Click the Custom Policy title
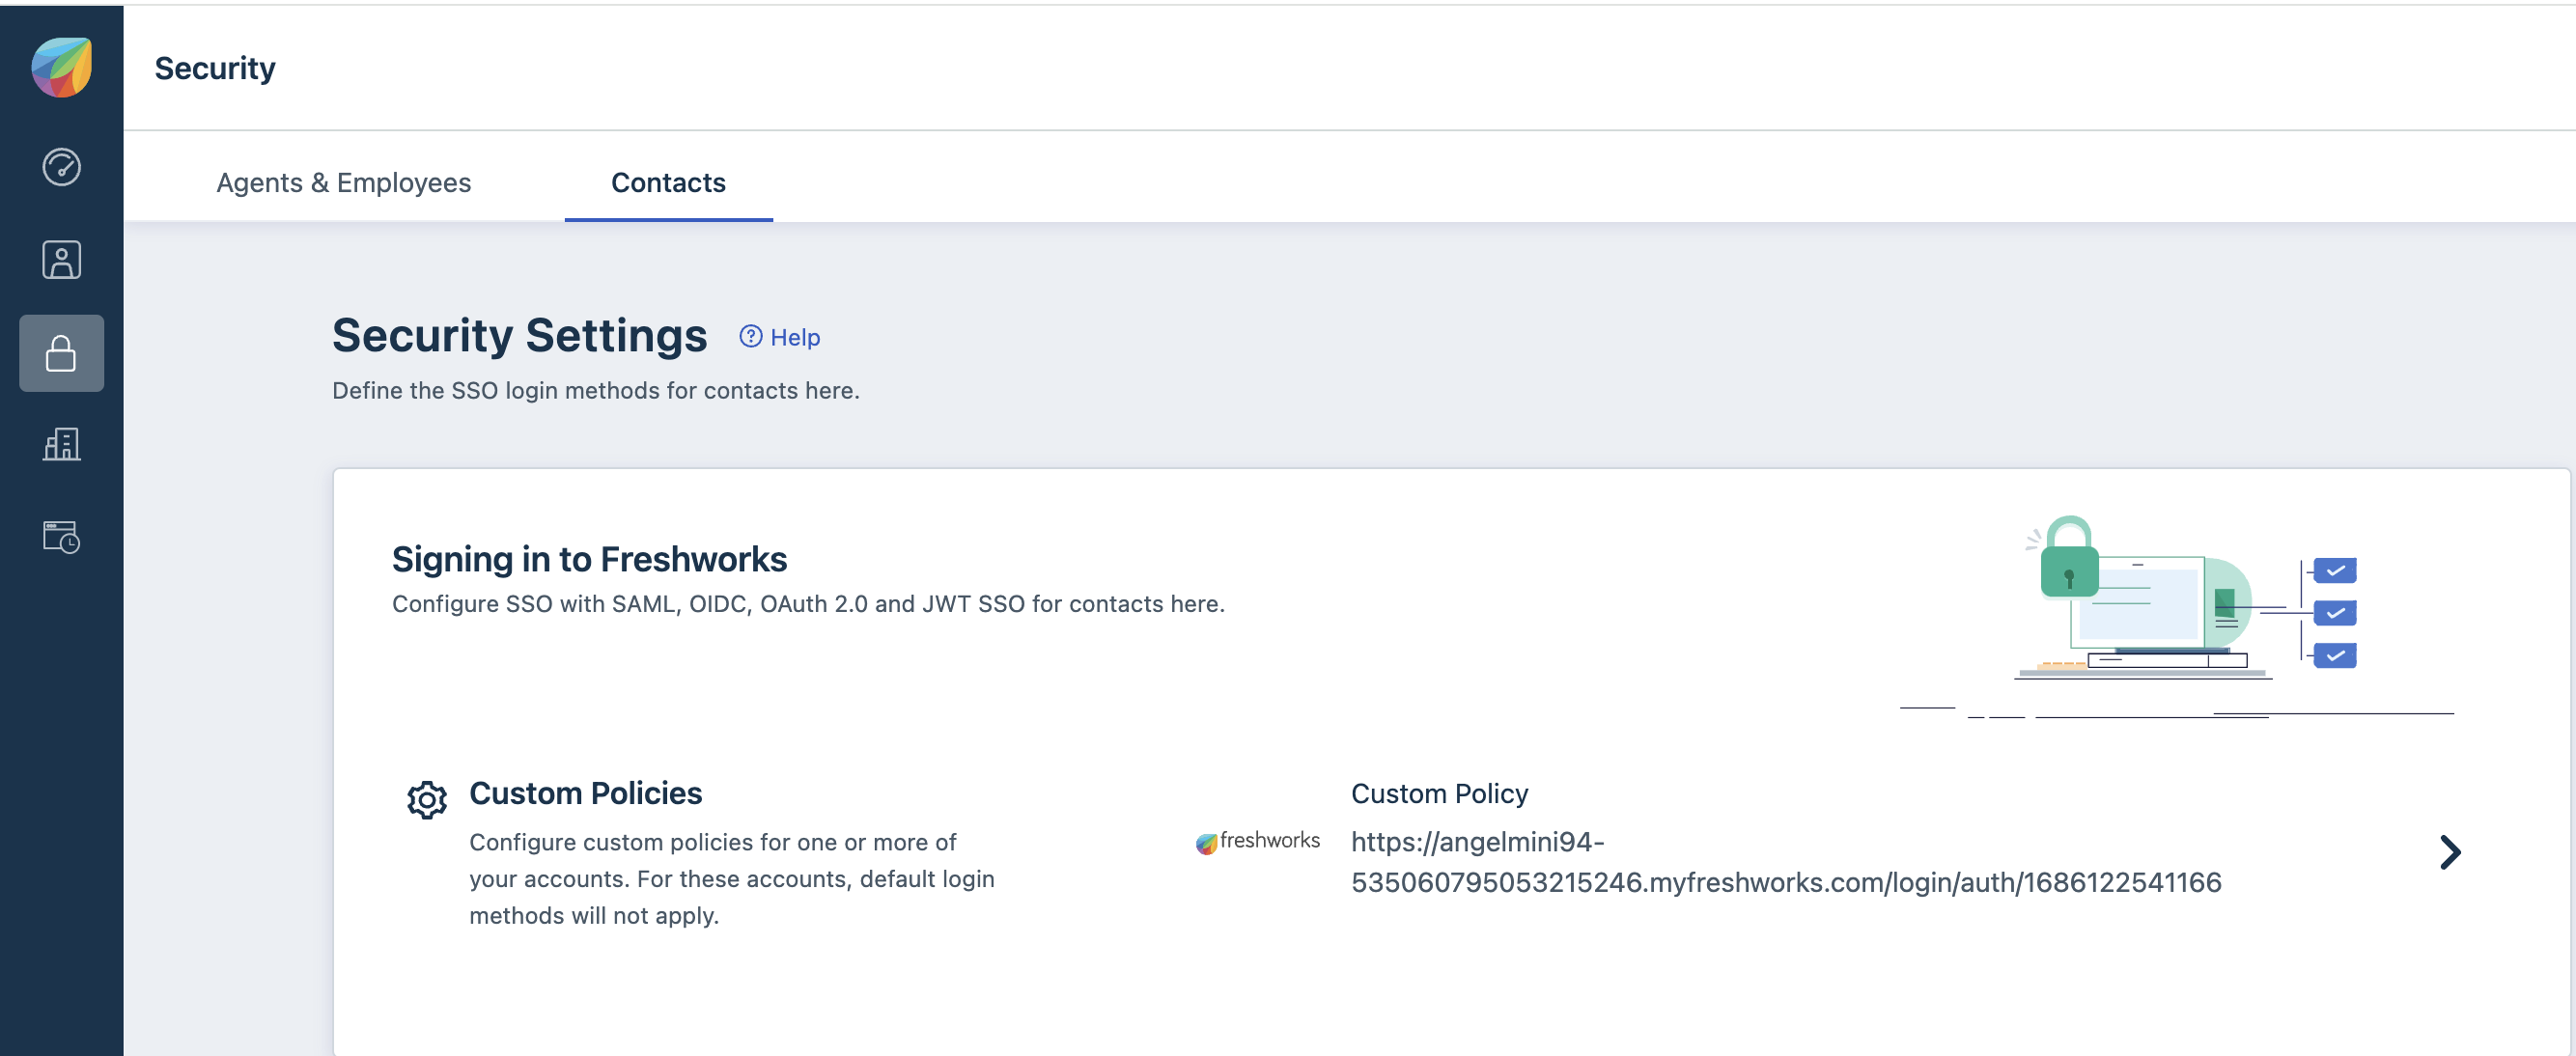This screenshot has width=2576, height=1056. pyautogui.click(x=1439, y=794)
